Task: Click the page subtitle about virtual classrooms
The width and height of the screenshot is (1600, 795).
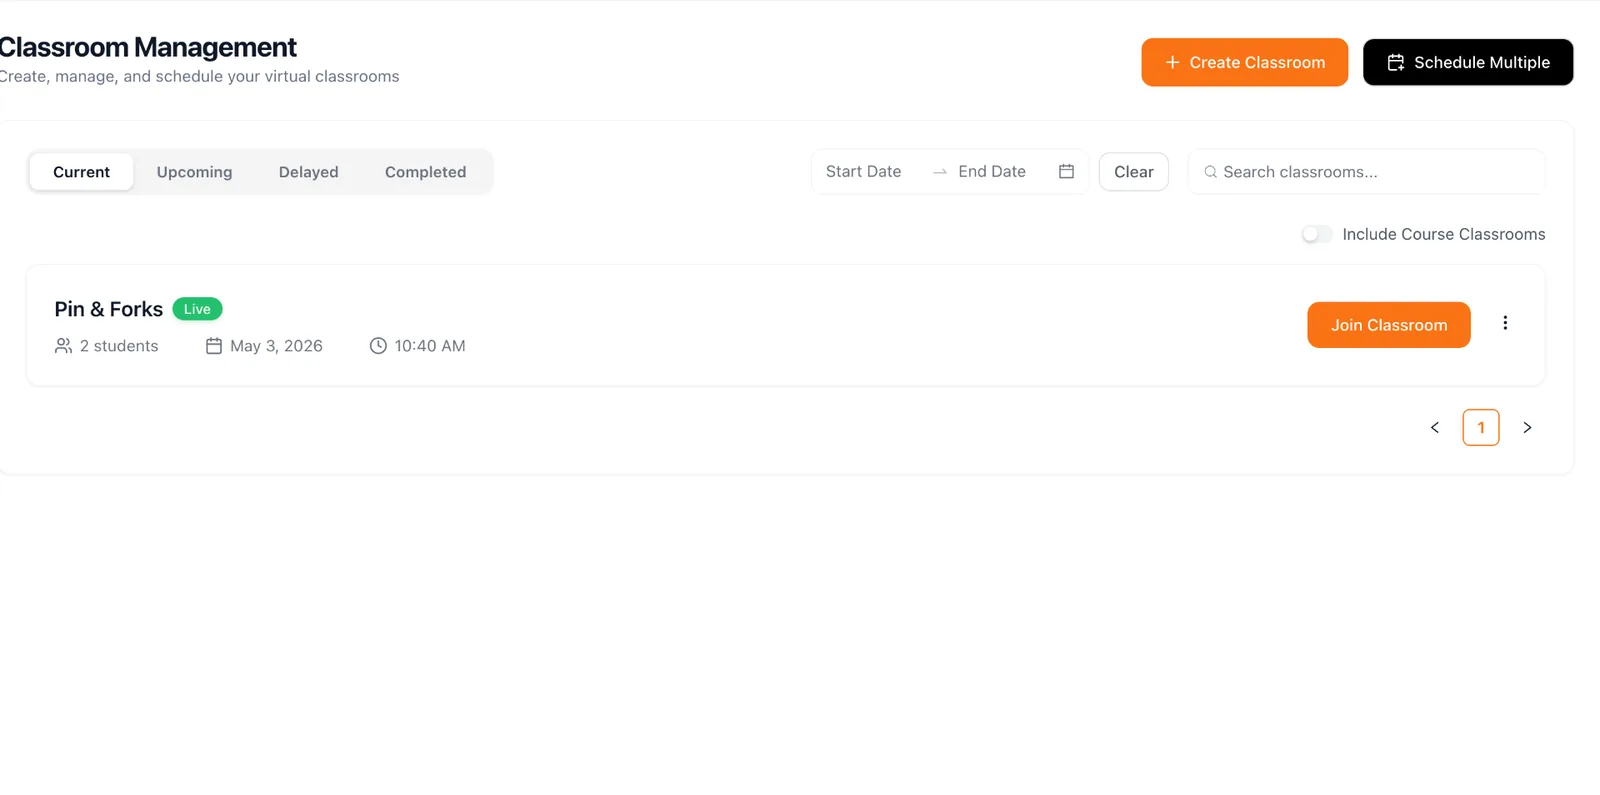Action: tap(199, 76)
